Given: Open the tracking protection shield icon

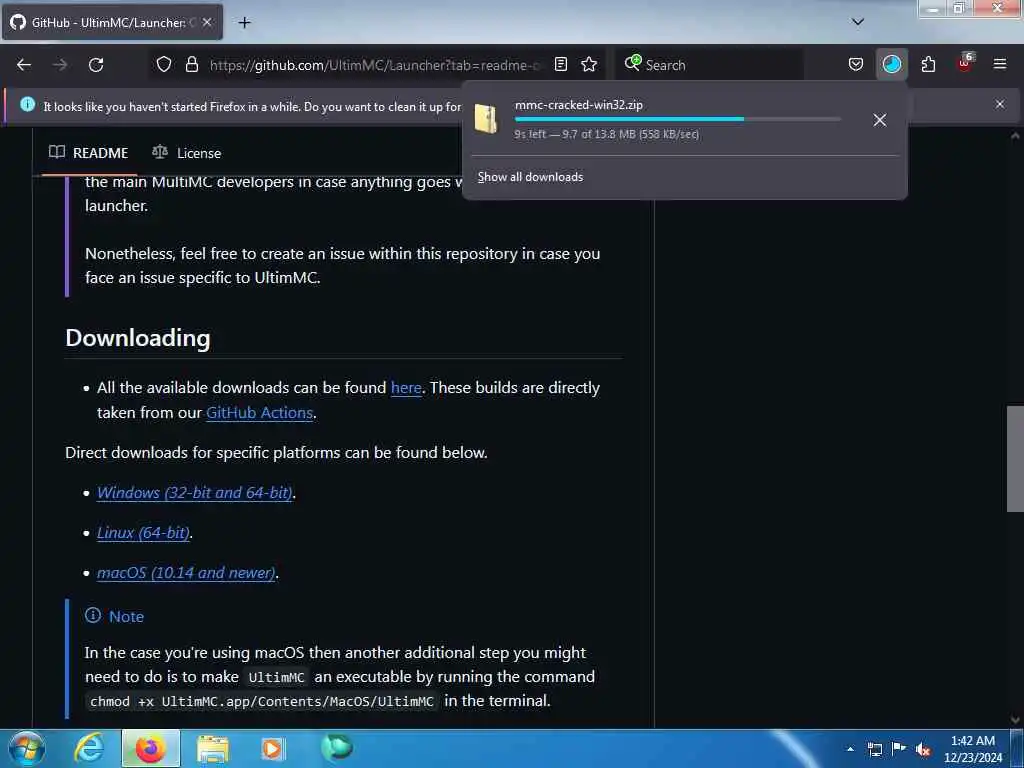Looking at the screenshot, I should 164,64.
